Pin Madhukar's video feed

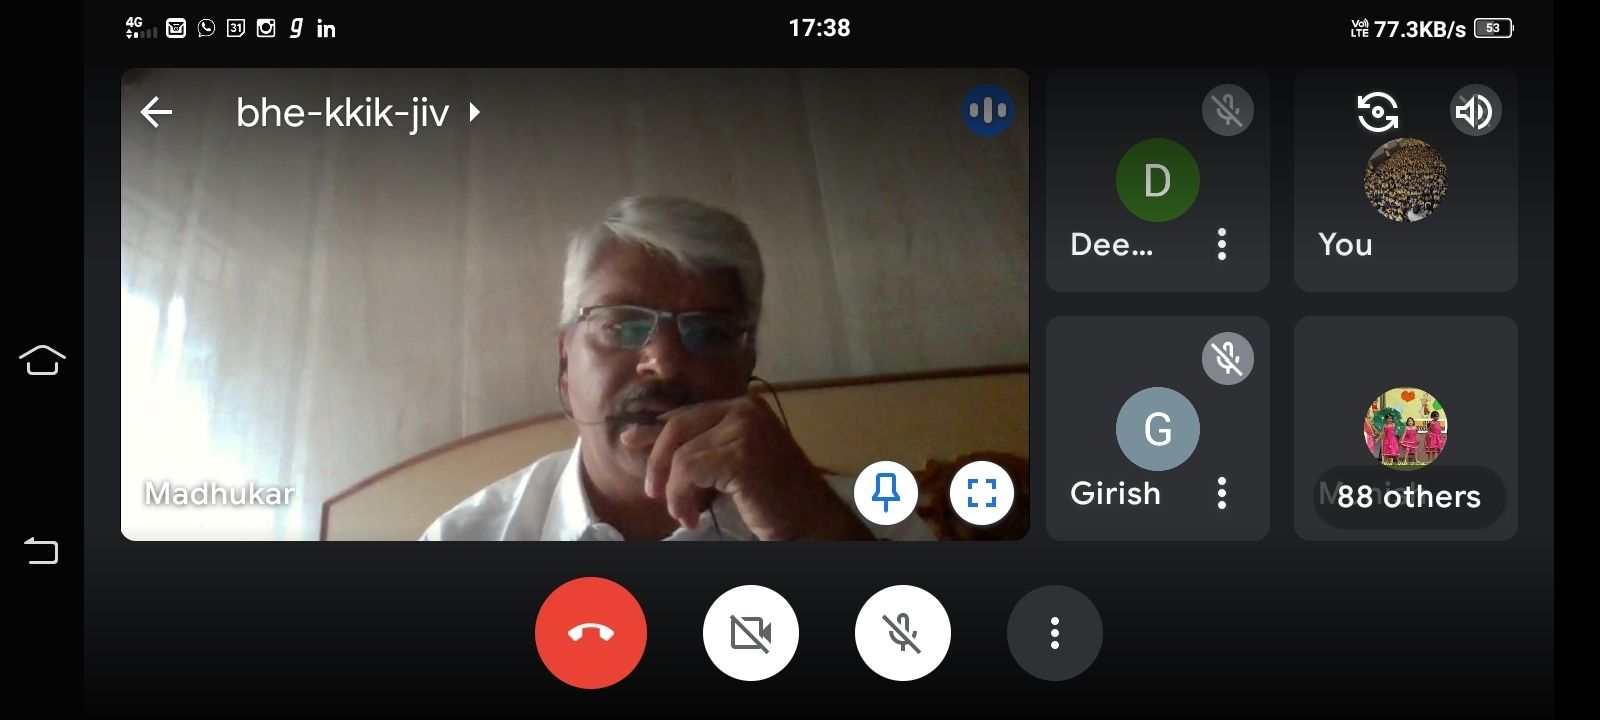coord(885,493)
